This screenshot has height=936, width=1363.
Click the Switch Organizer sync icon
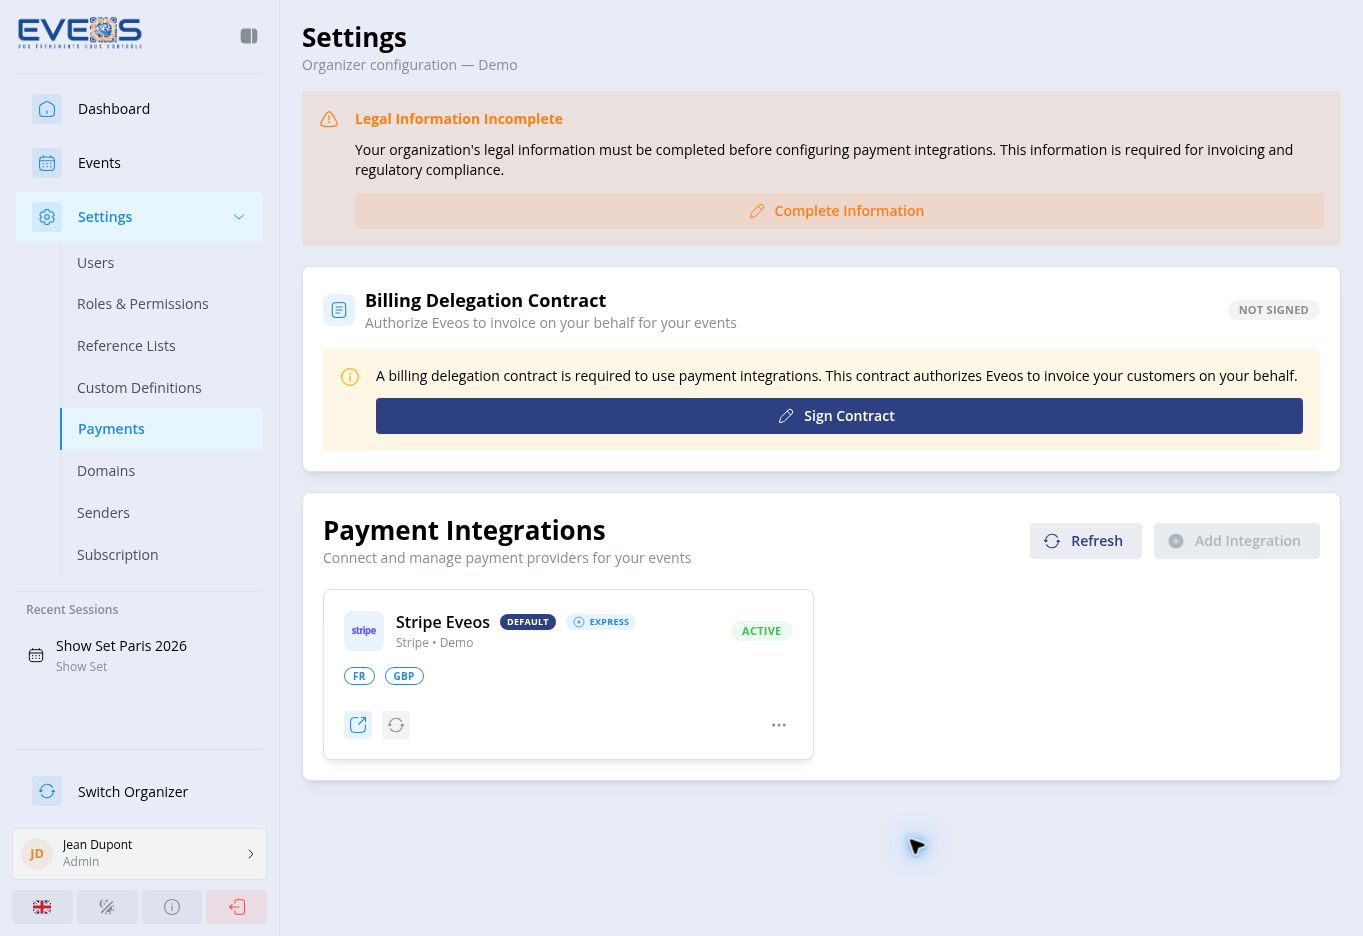click(x=47, y=791)
